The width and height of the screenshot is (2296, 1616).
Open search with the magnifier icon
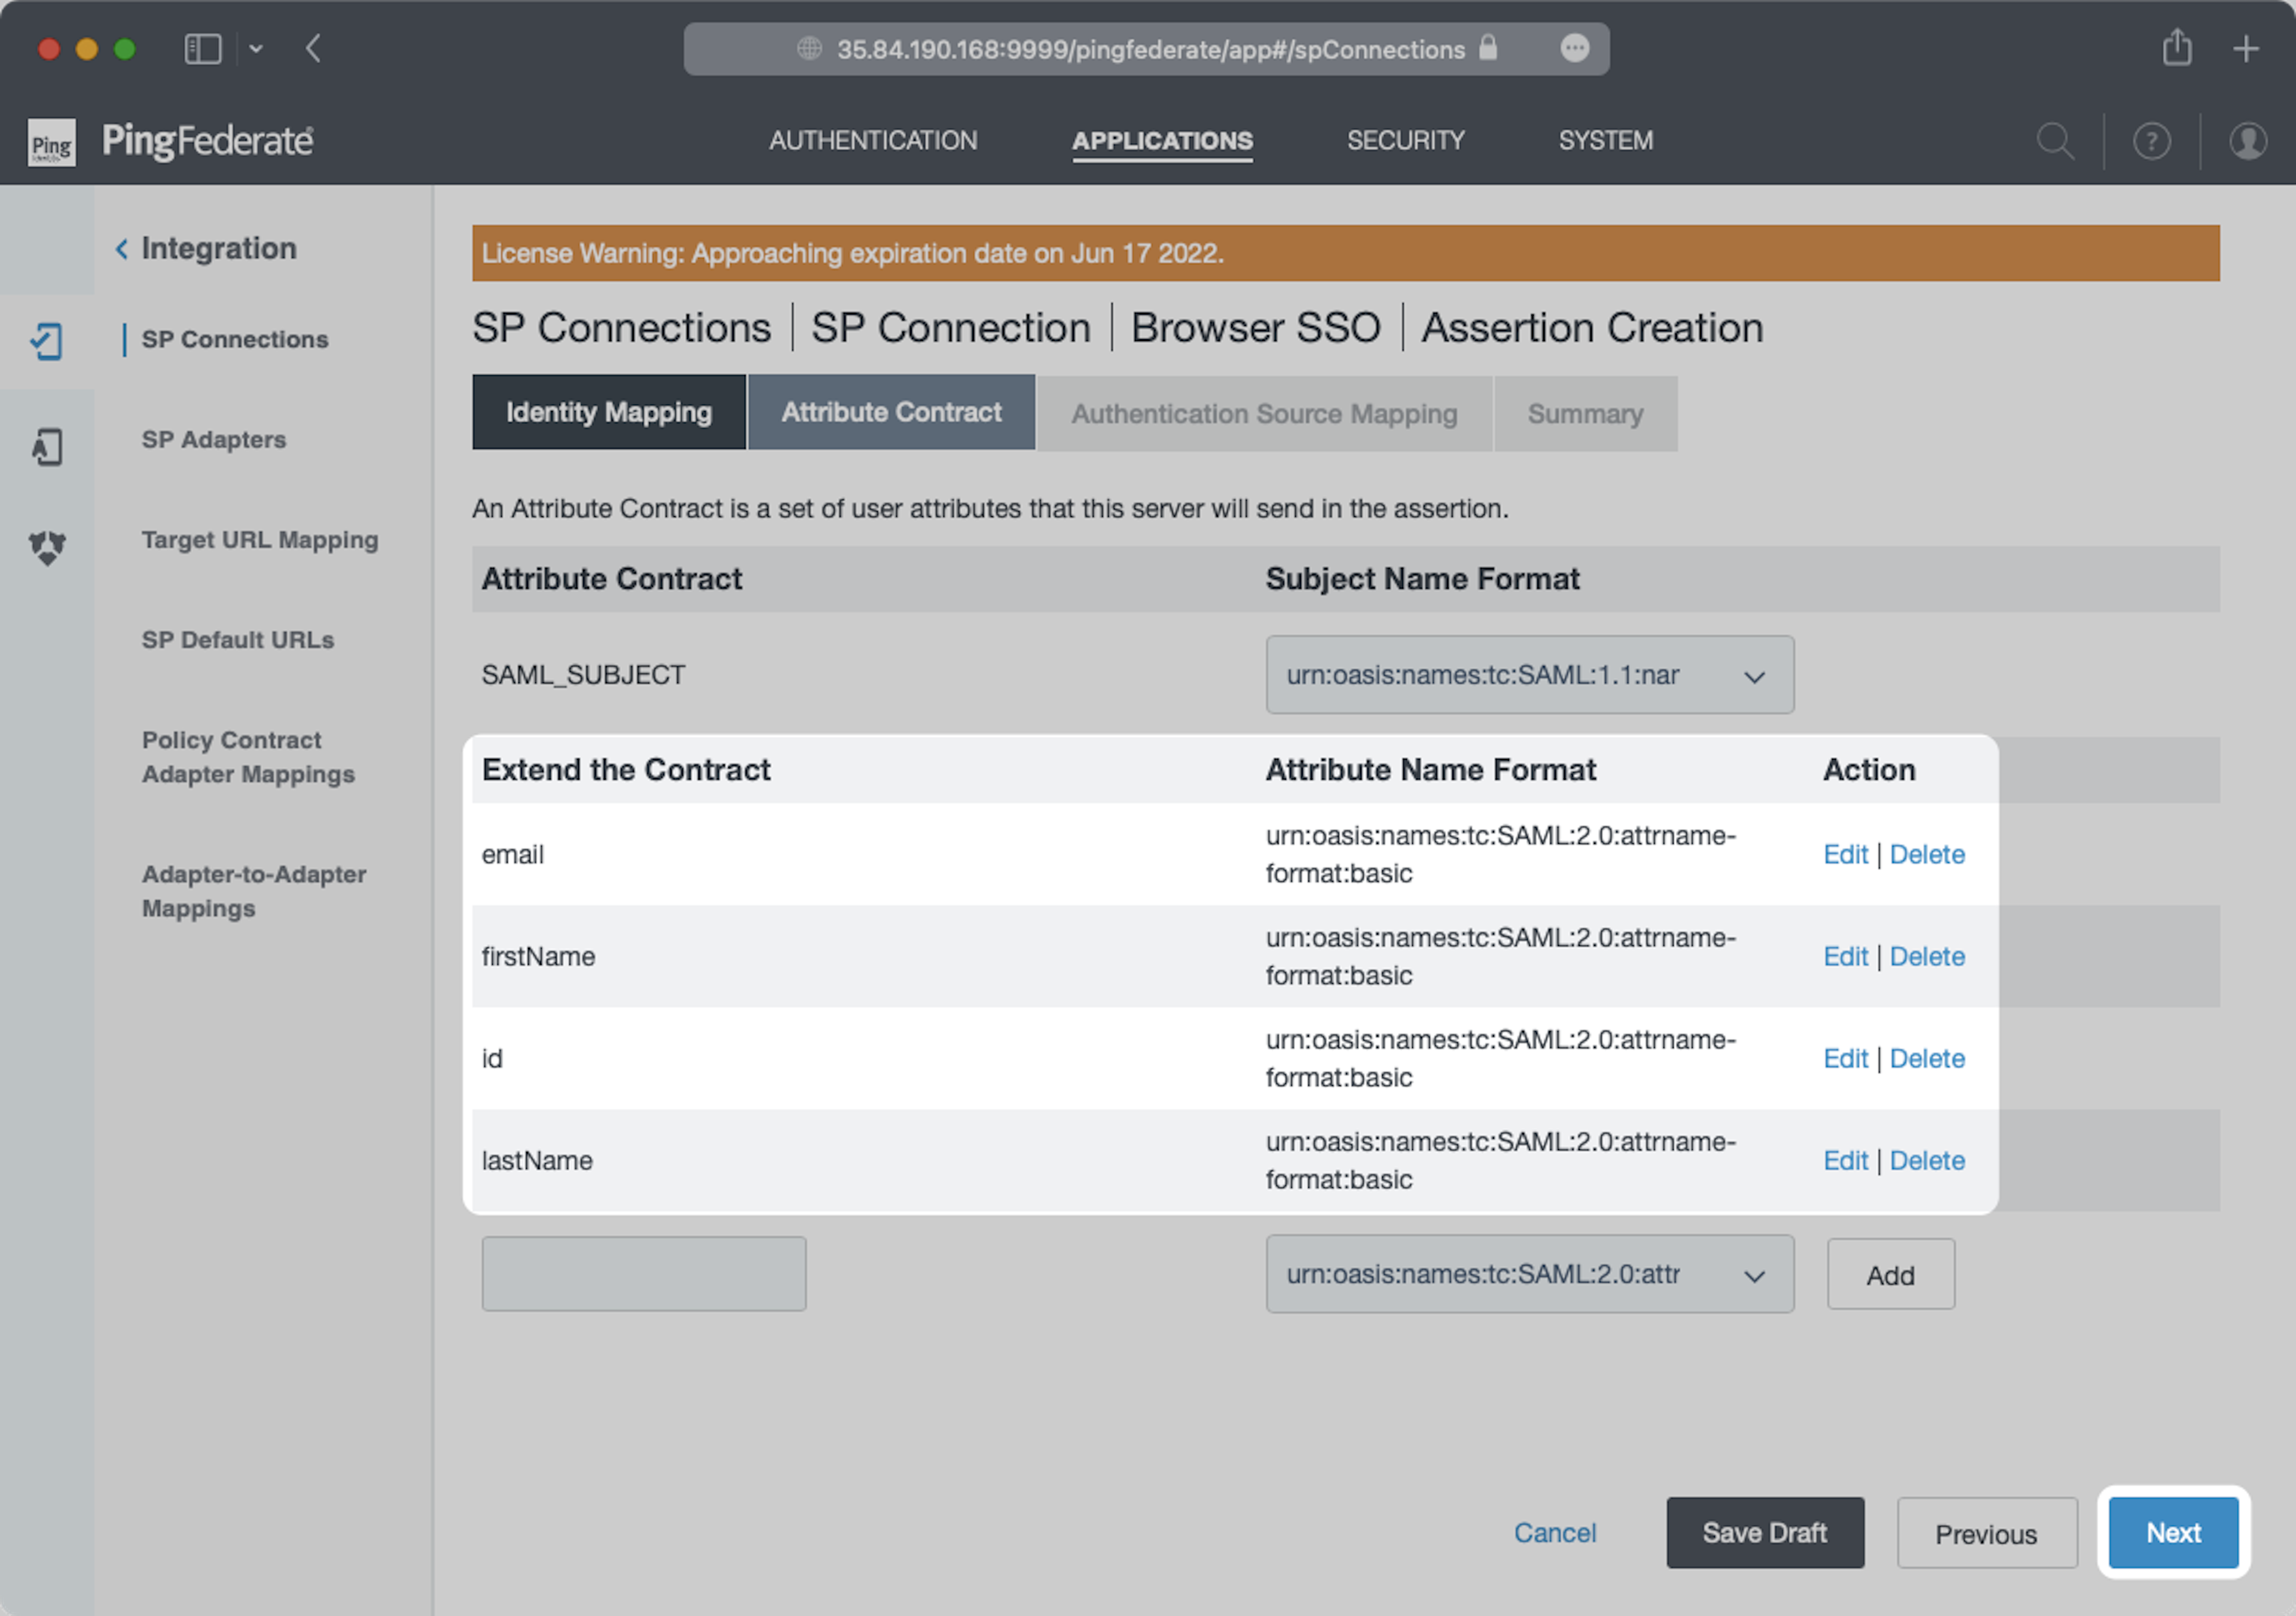(2055, 141)
